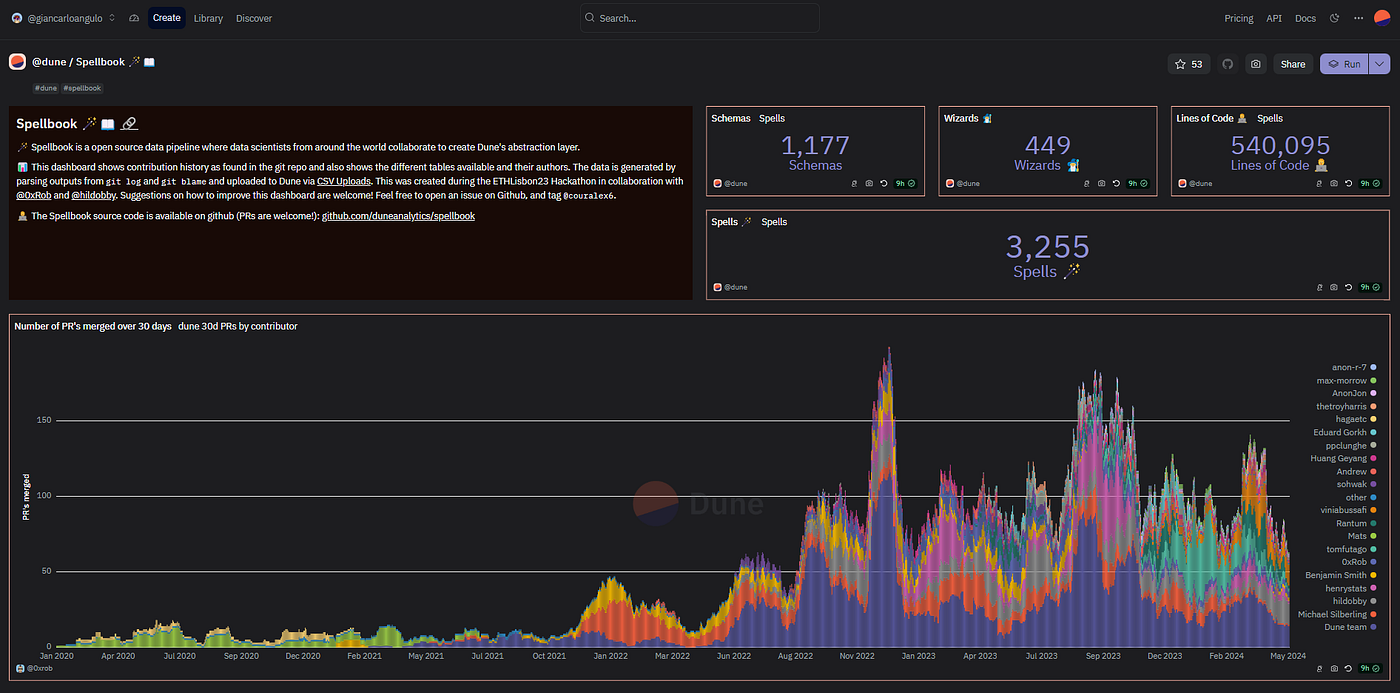Open query icon in Wizards widget footer
This screenshot has width=1400, height=693.
coord(1086,184)
